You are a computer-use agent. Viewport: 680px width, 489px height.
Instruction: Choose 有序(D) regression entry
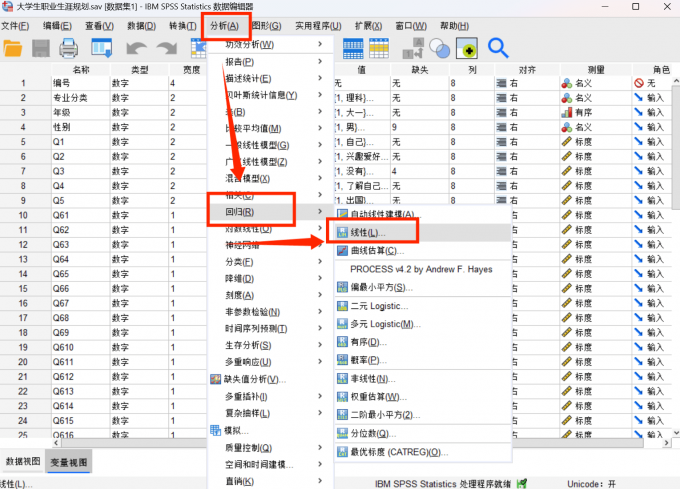[423, 342]
